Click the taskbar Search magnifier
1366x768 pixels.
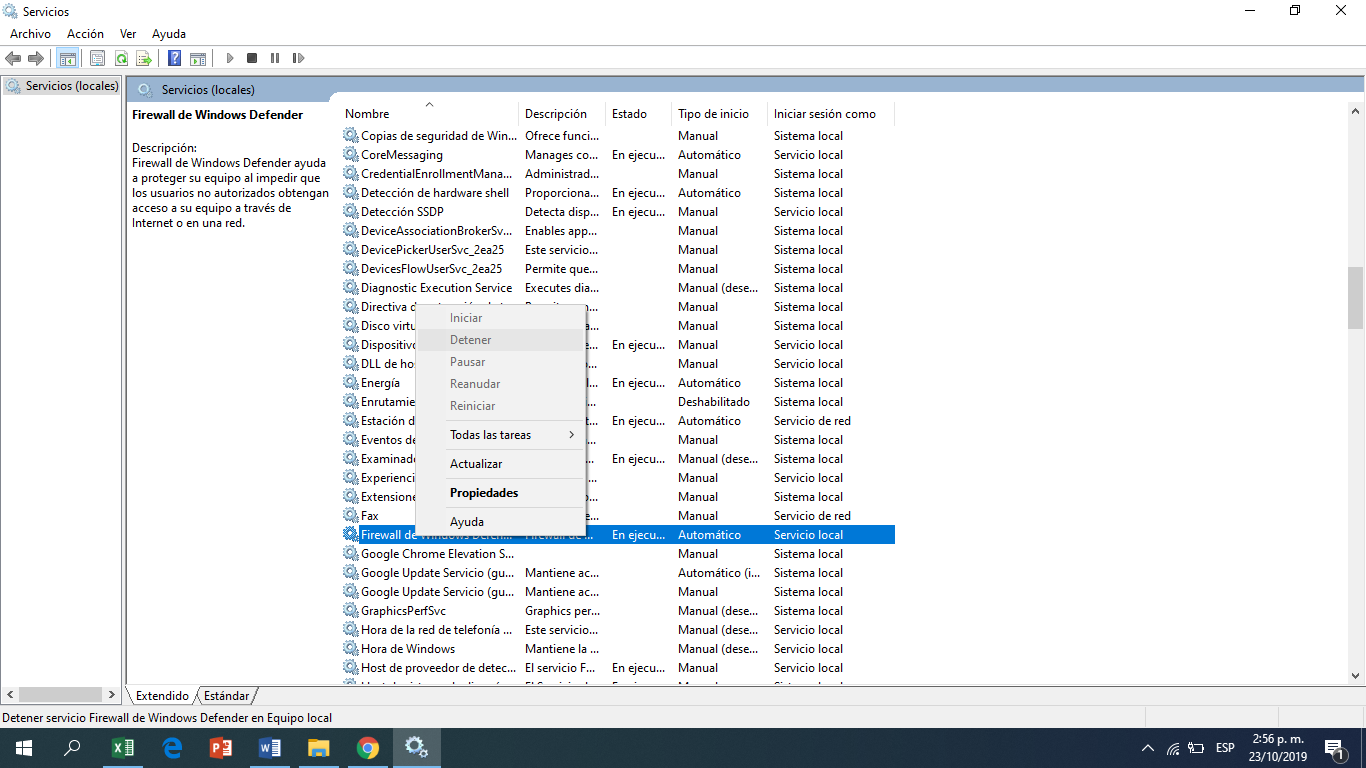pyautogui.click(x=73, y=748)
